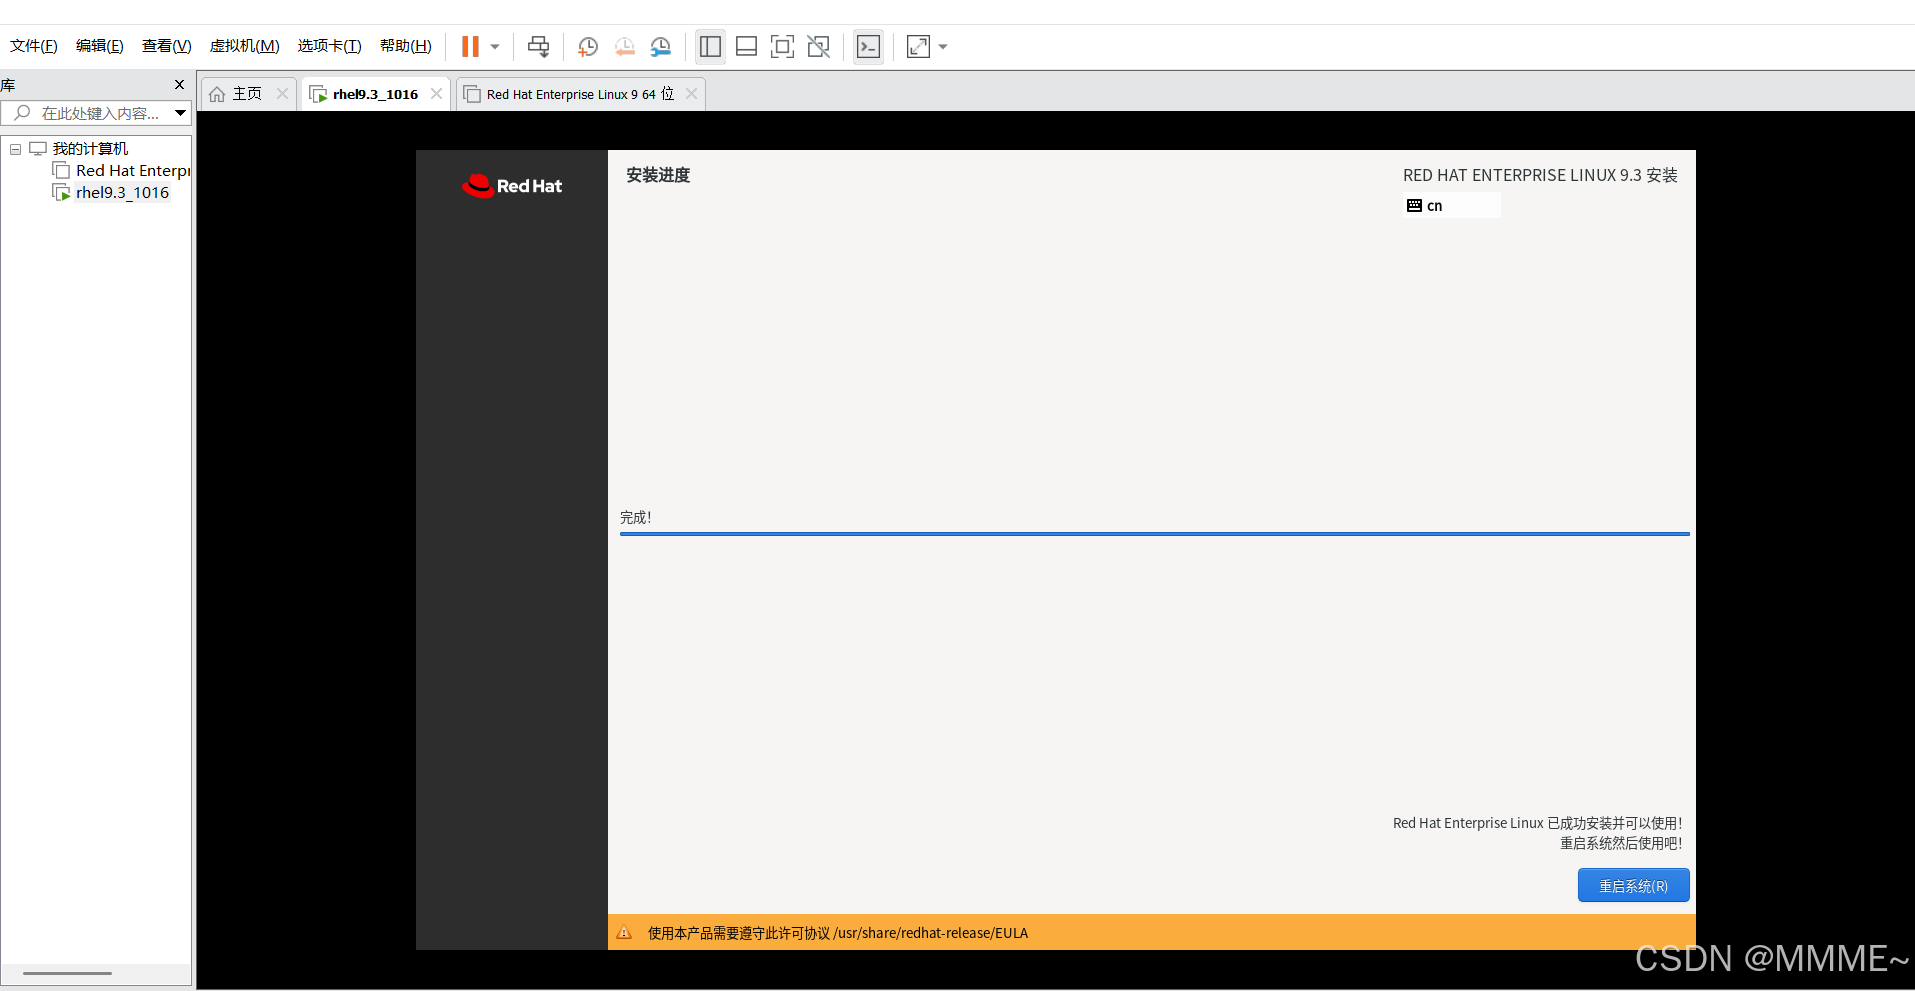The width and height of the screenshot is (1915, 991).
Task: Click the RED HAT ENTERPRISE LINUX 9.3 安装 title
Action: (x=1540, y=175)
